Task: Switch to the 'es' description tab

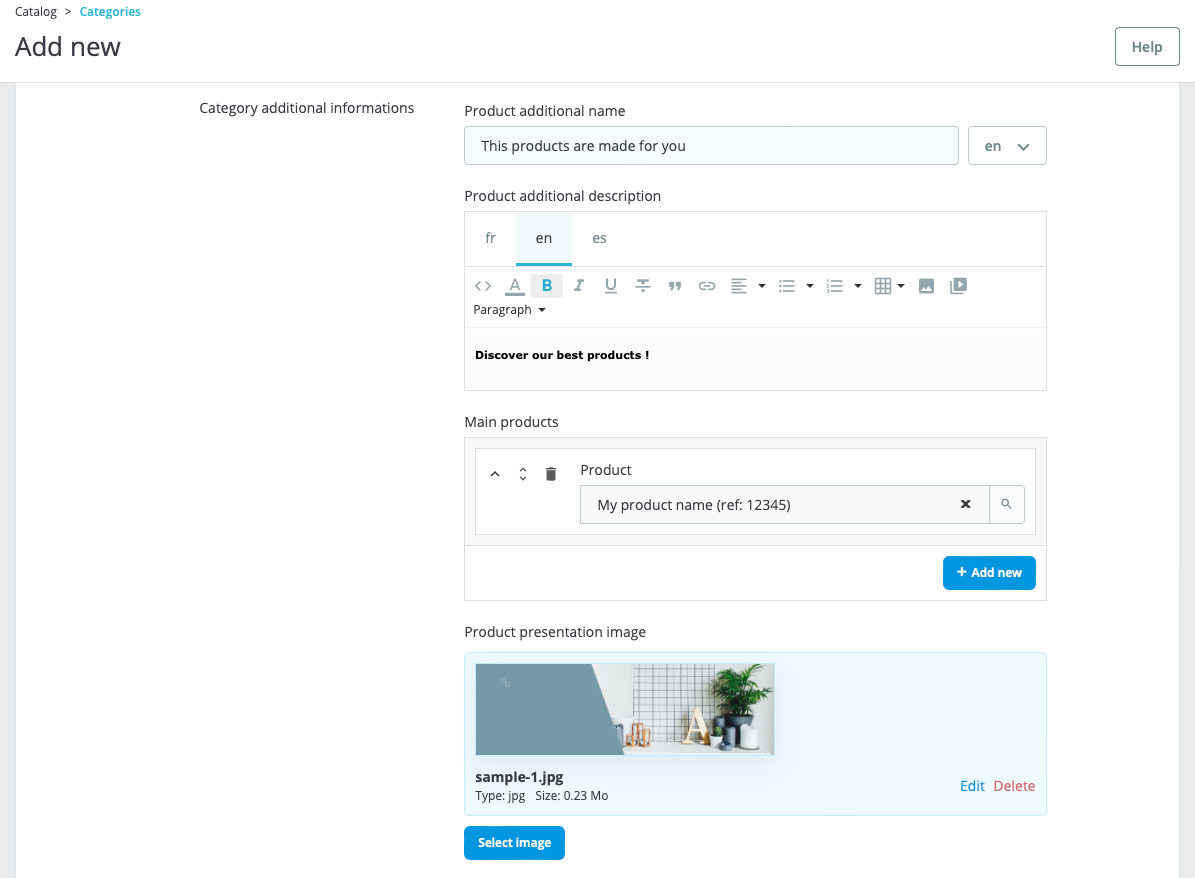Action: click(x=599, y=238)
